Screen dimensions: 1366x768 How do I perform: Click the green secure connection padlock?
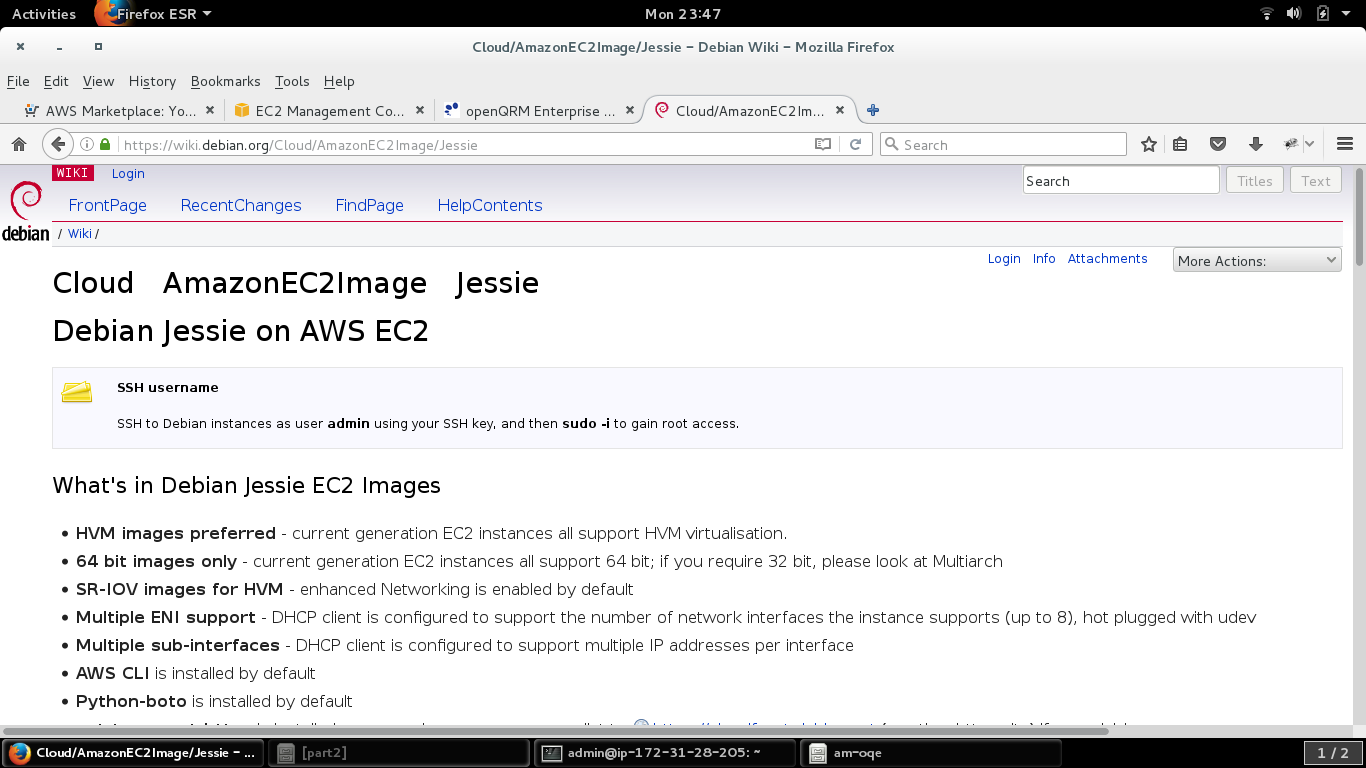[104, 144]
